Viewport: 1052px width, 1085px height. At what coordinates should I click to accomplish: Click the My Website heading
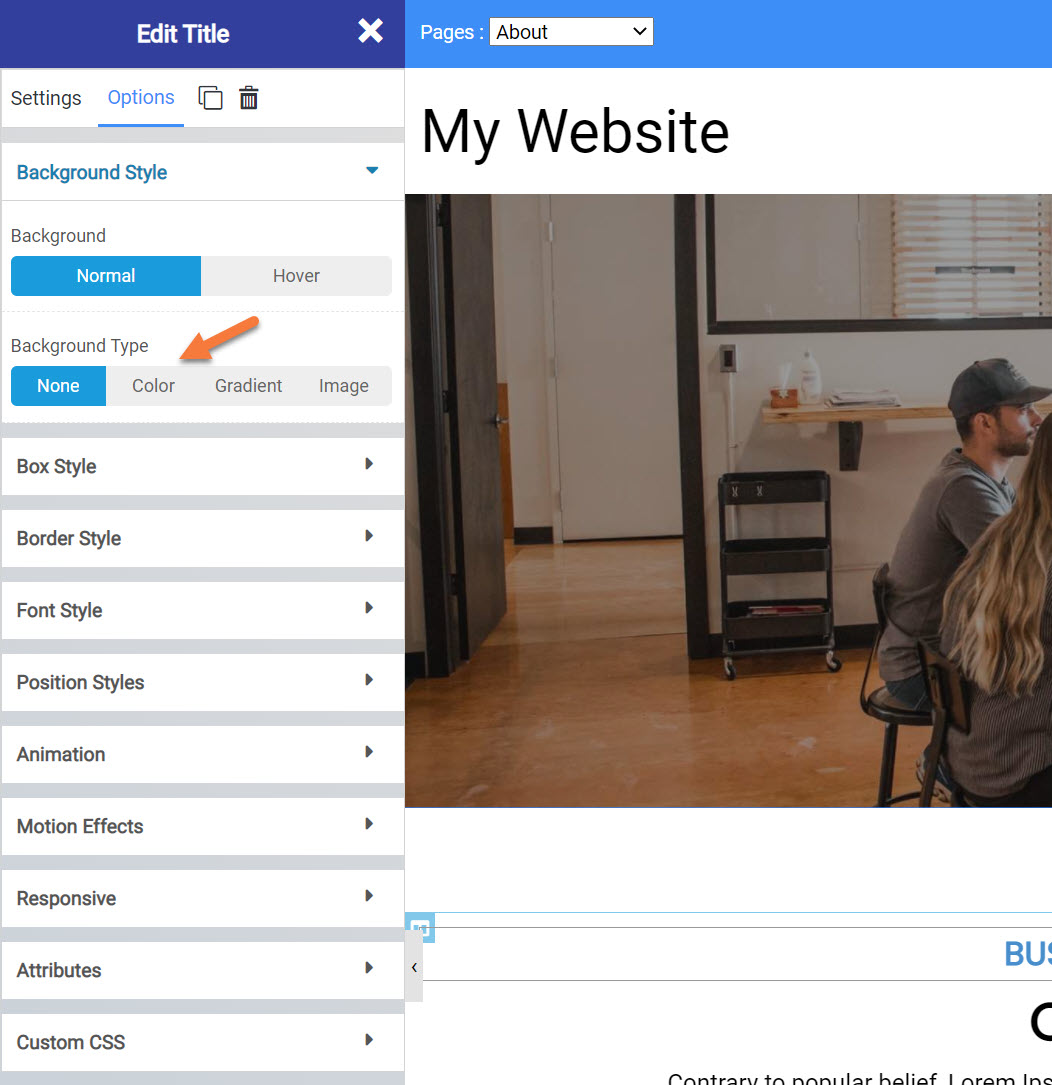(575, 131)
